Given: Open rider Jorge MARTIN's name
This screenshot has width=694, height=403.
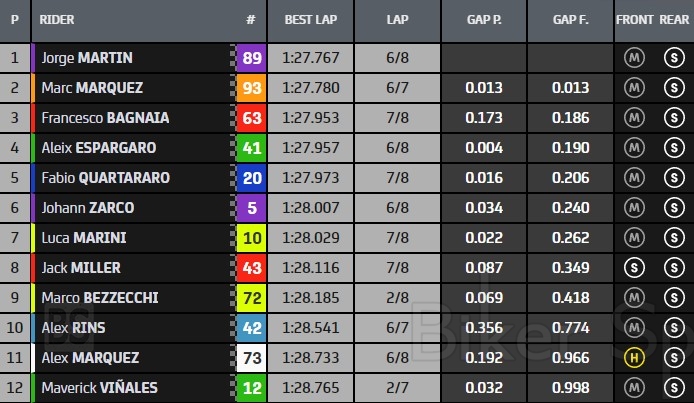Looking at the screenshot, I should coord(87,58).
